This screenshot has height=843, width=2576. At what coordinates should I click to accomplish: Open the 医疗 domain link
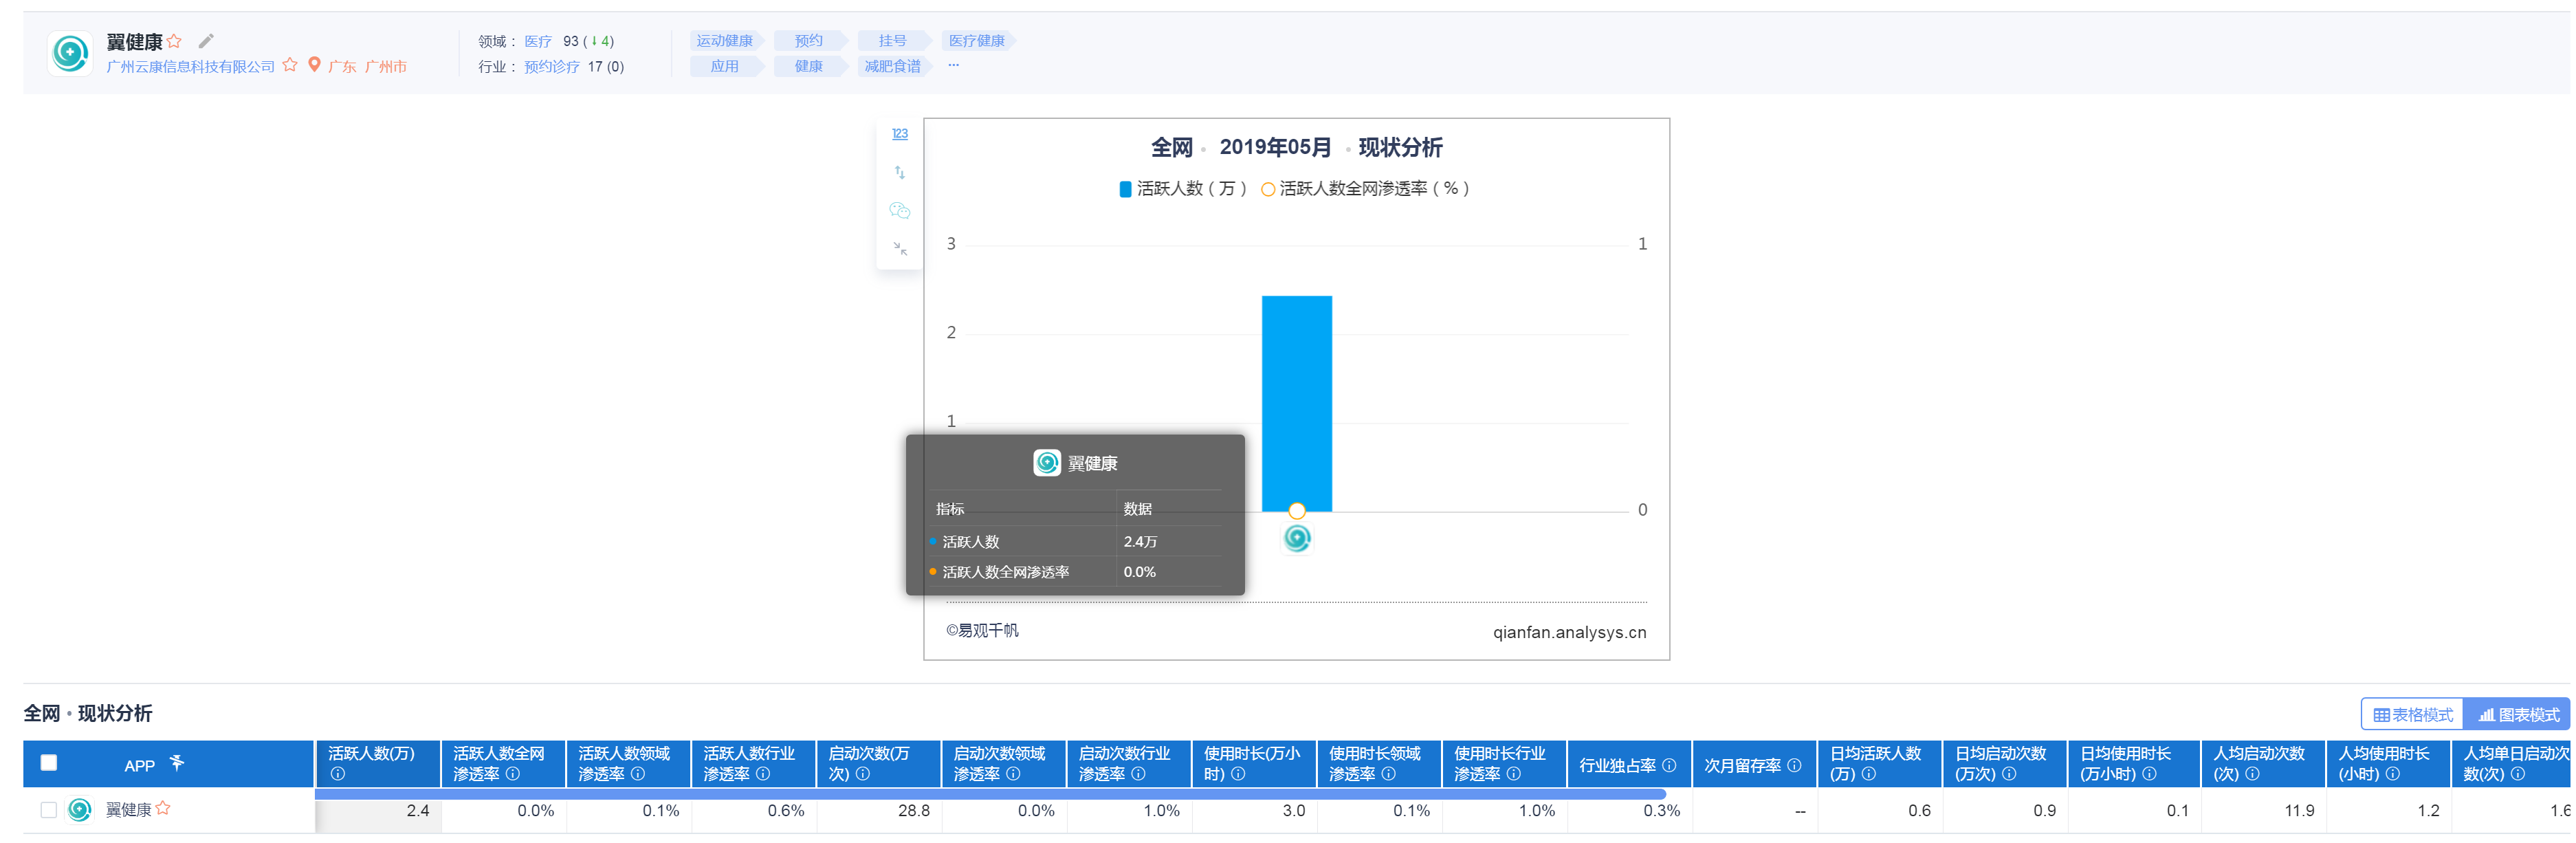click(538, 41)
